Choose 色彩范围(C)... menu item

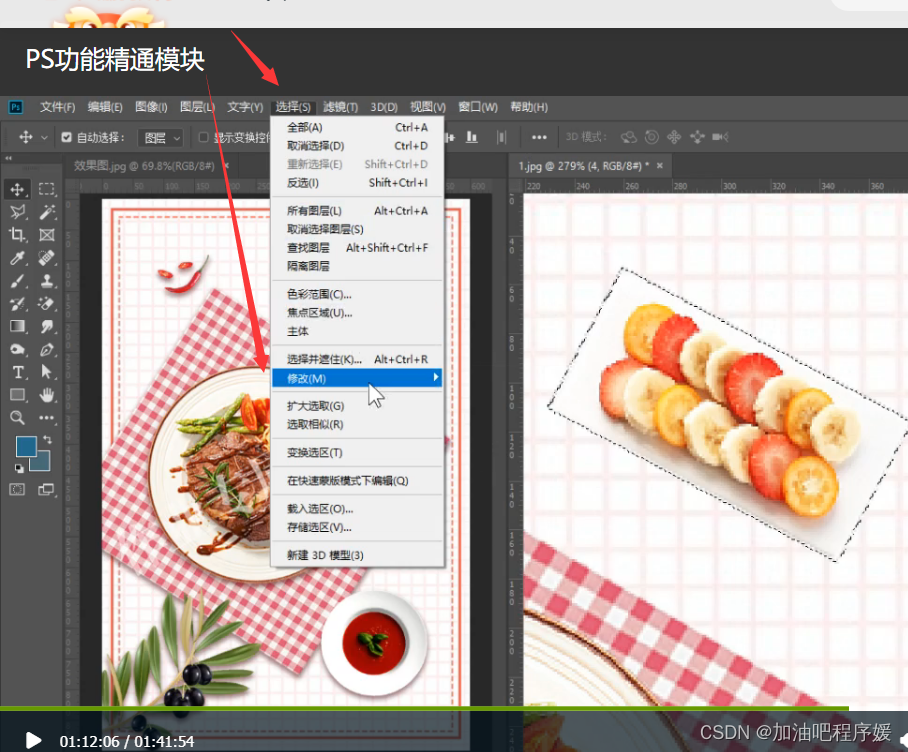click(357, 294)
